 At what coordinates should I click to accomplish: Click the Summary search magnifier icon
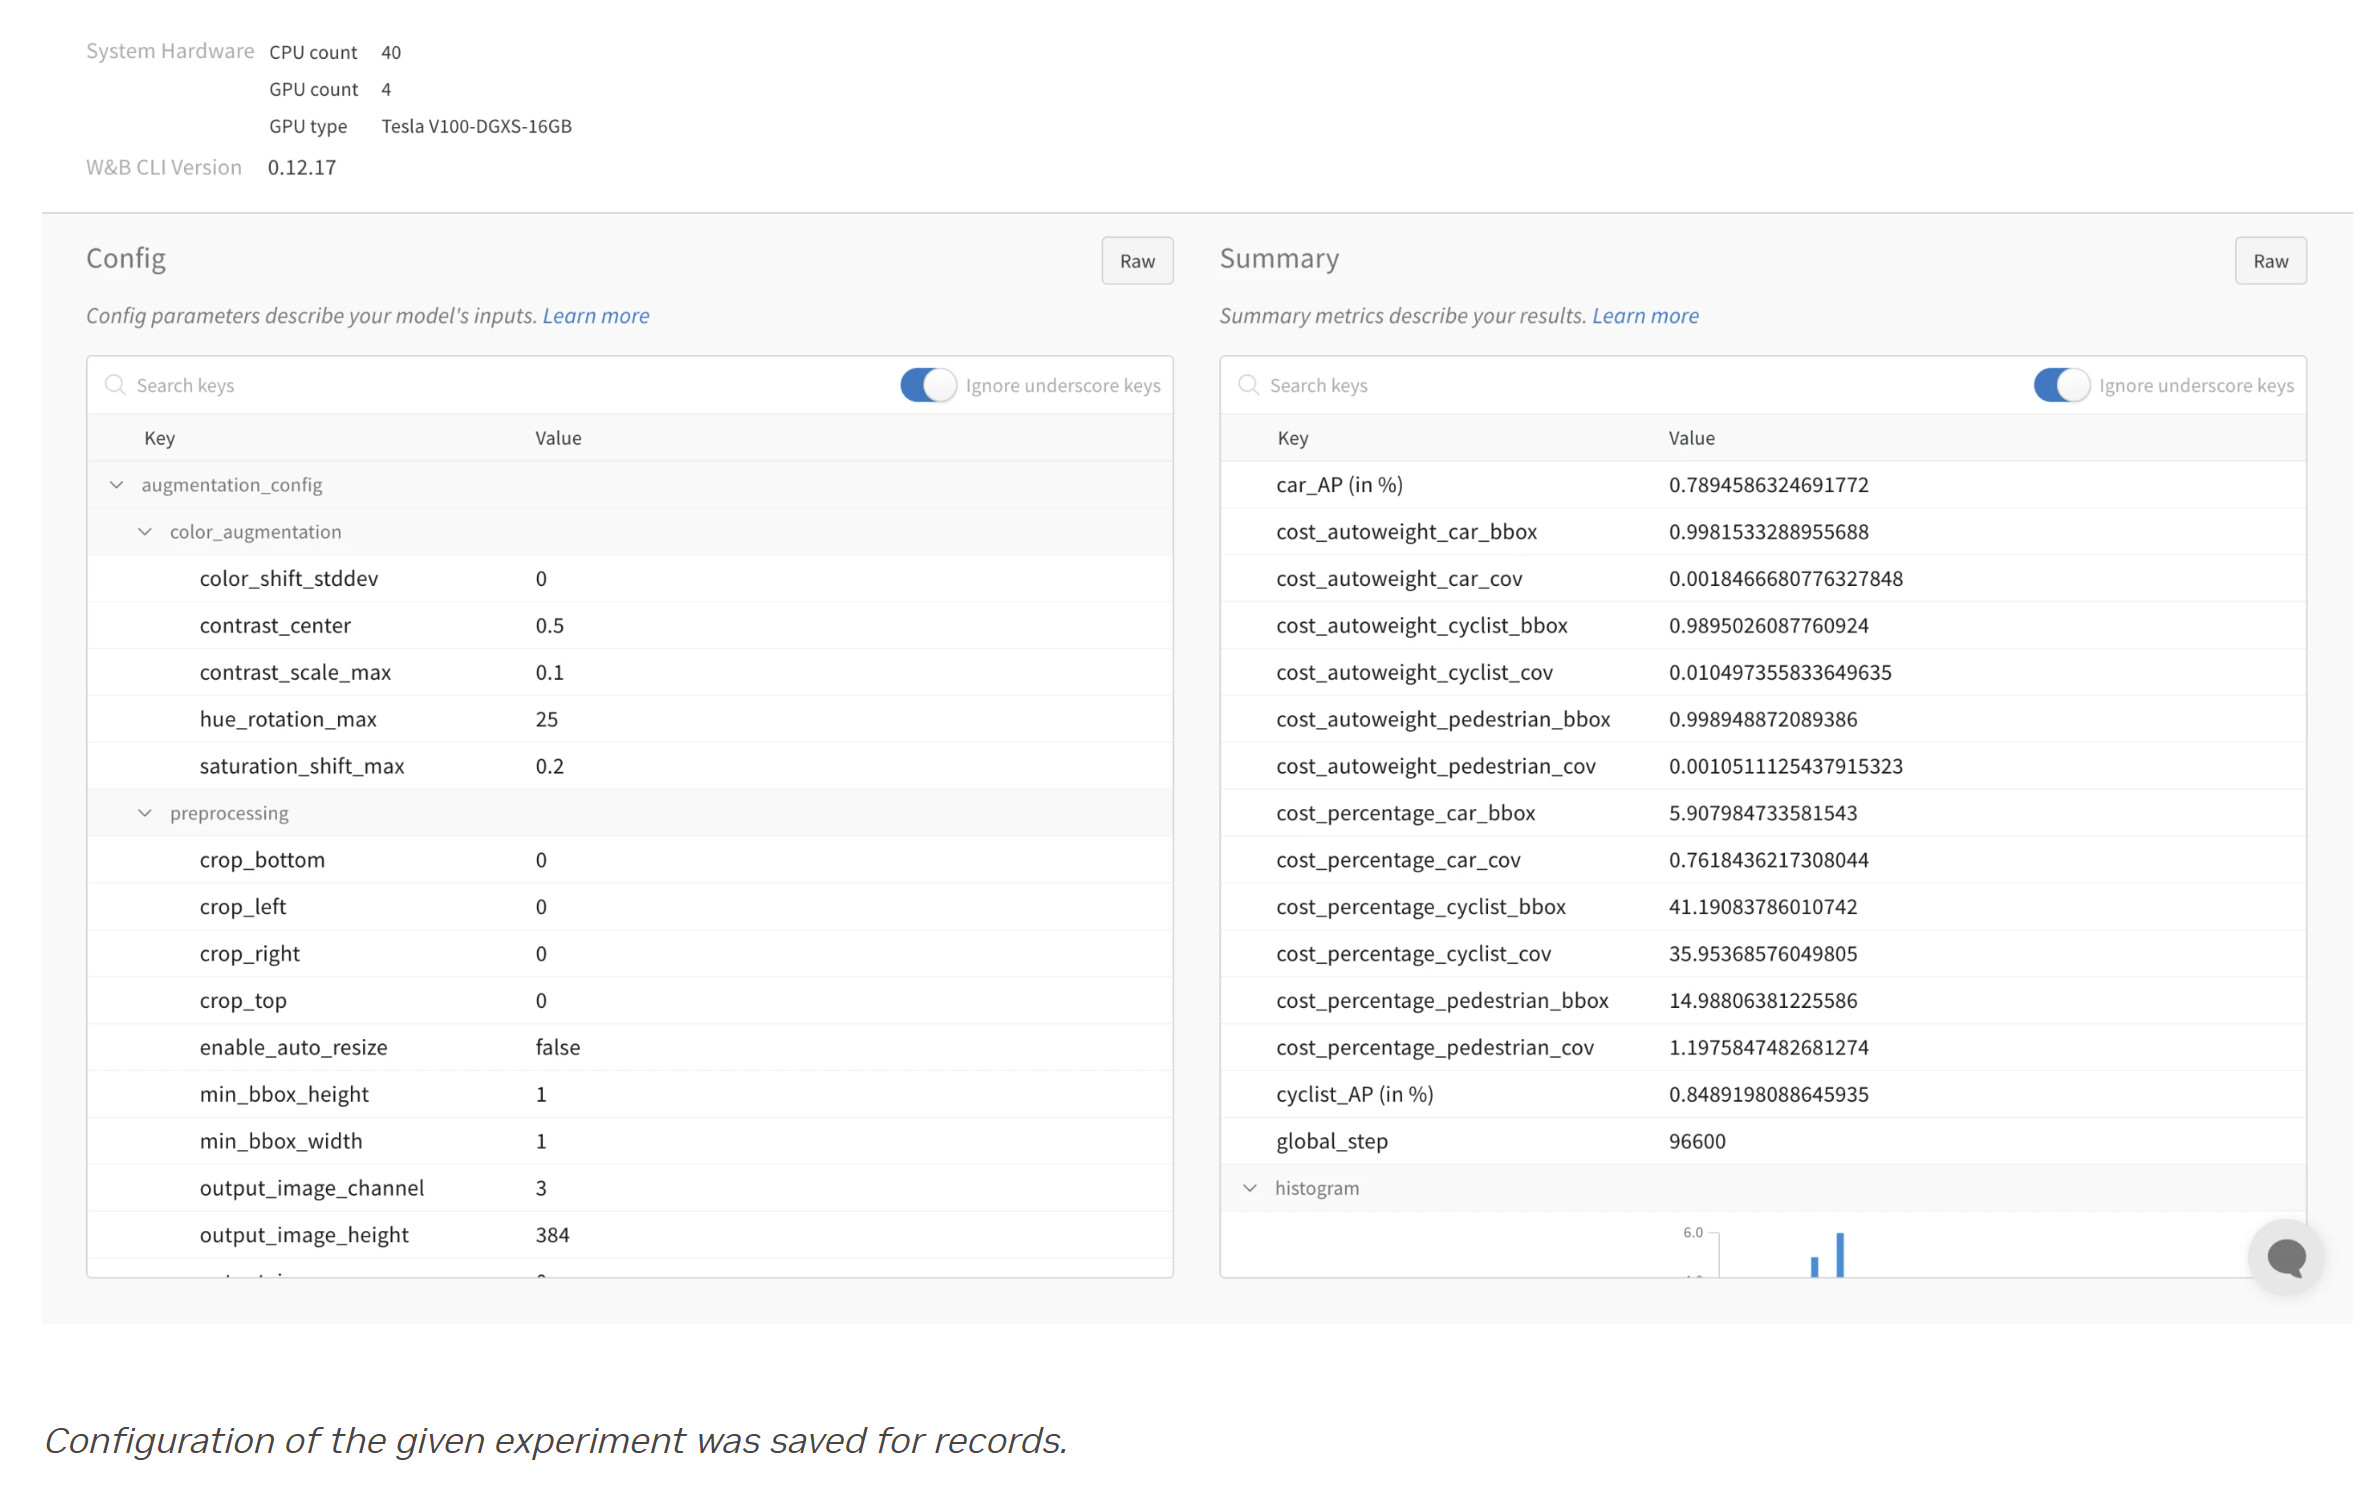tap(1248, 385)
